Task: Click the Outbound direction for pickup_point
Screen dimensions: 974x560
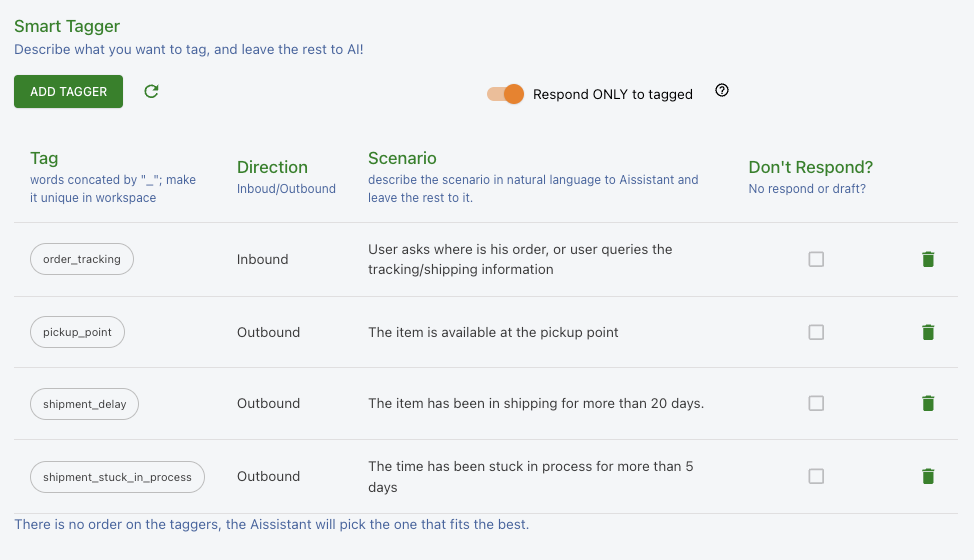Action: click(268, 332)
